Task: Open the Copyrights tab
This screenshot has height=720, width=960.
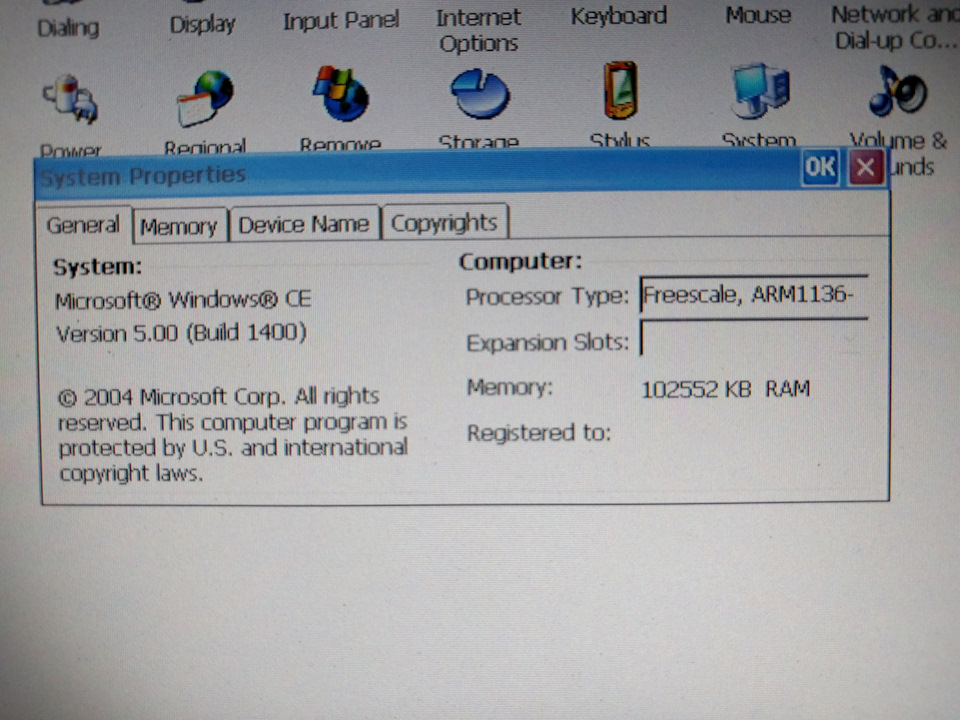Action: 444,223
